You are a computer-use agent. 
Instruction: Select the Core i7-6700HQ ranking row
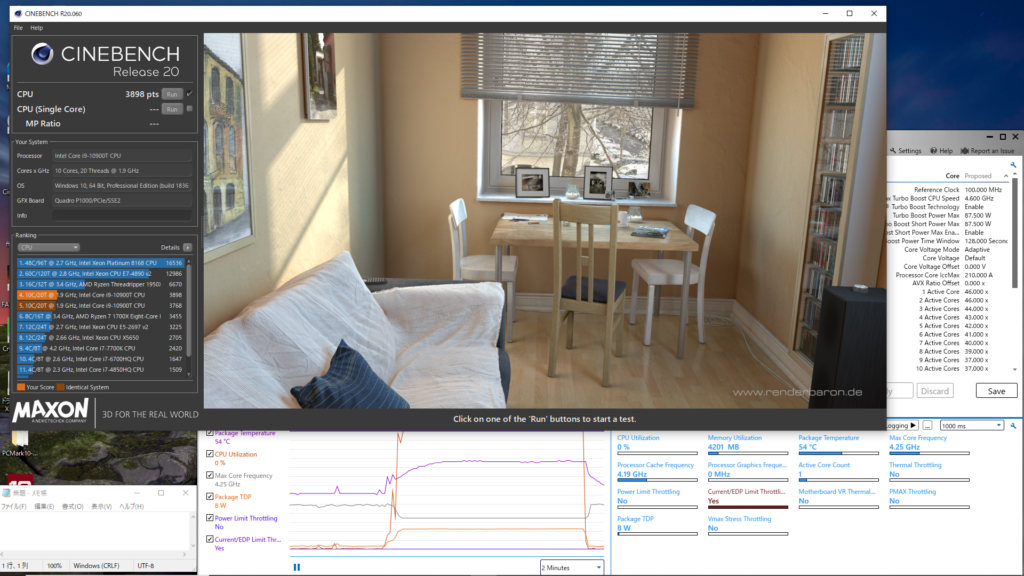point(101,359)
